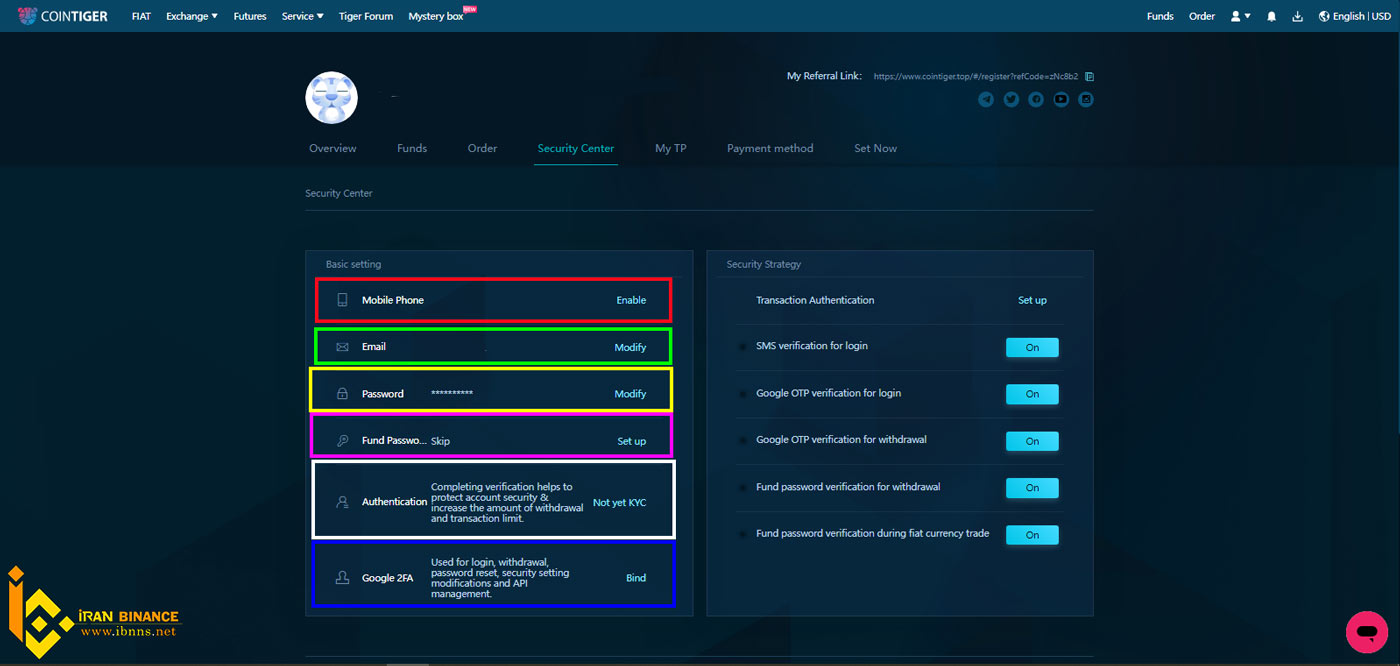The image size is (1400, 666).
Task: Click the "My Referral Link:" label
Action: point(824,76)
